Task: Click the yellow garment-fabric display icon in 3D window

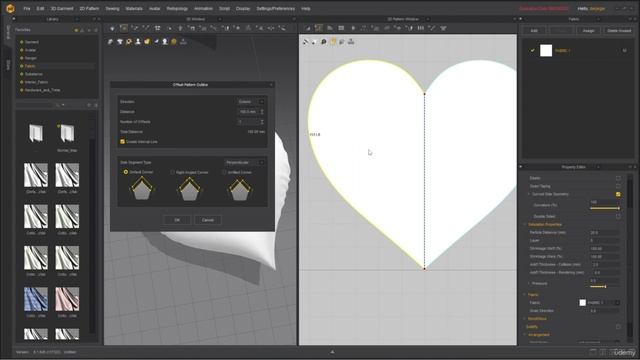Action: coord(147,42)
